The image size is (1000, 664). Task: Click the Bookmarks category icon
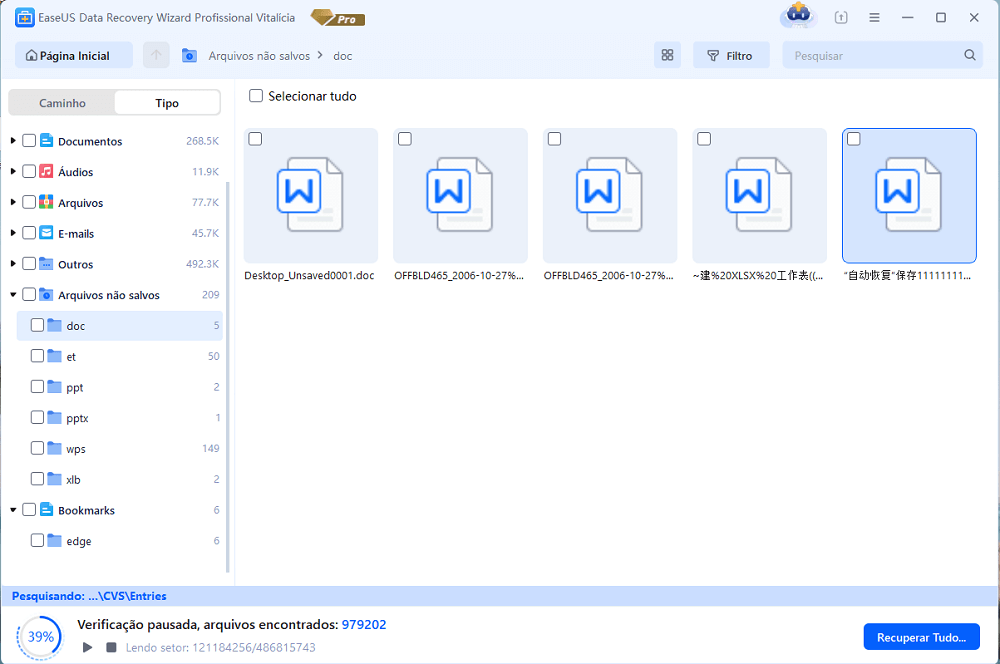click(x=47, y=509)
